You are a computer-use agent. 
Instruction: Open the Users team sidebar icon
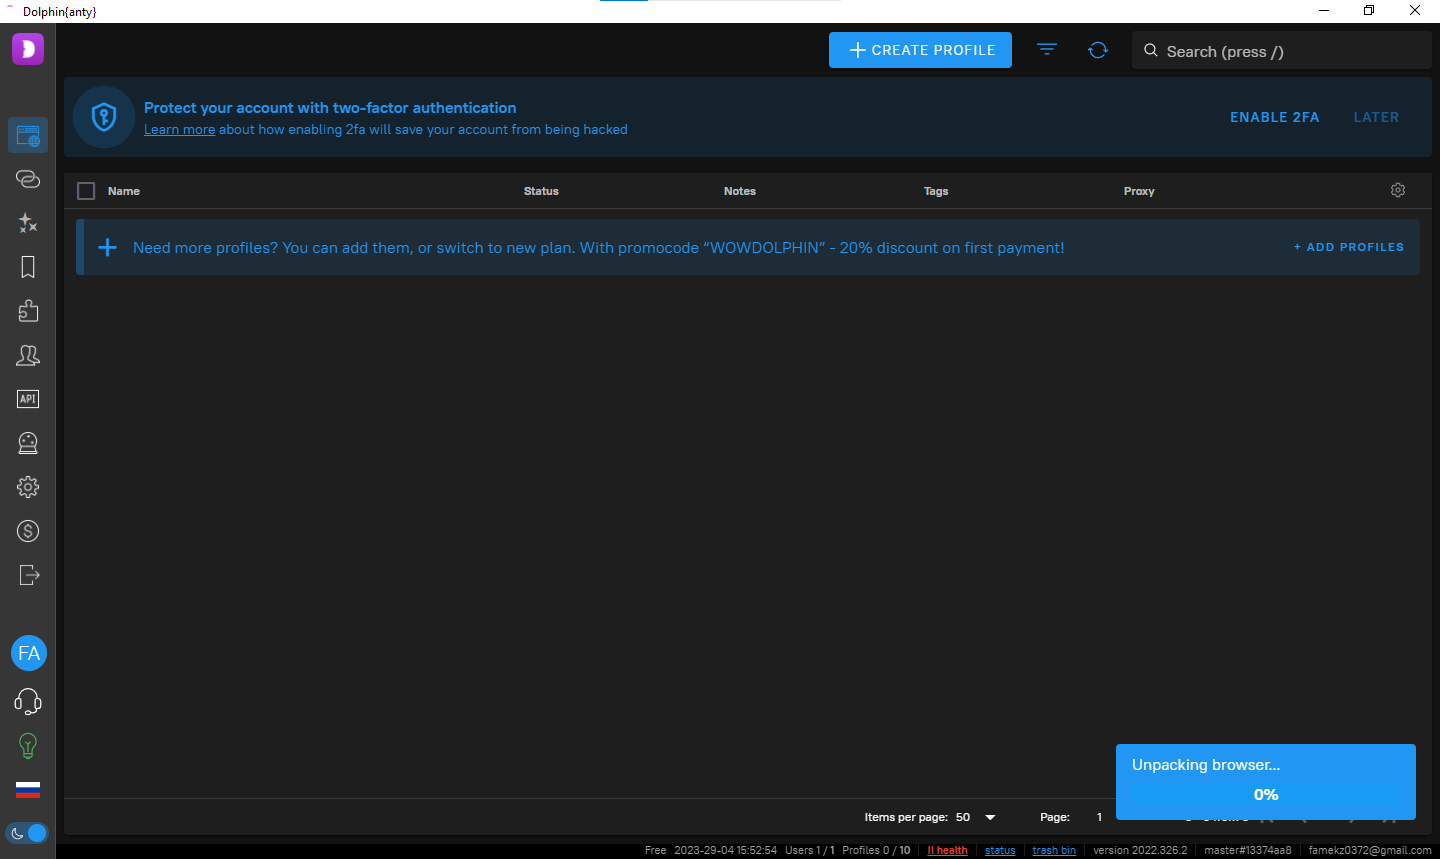click(28, 355)
